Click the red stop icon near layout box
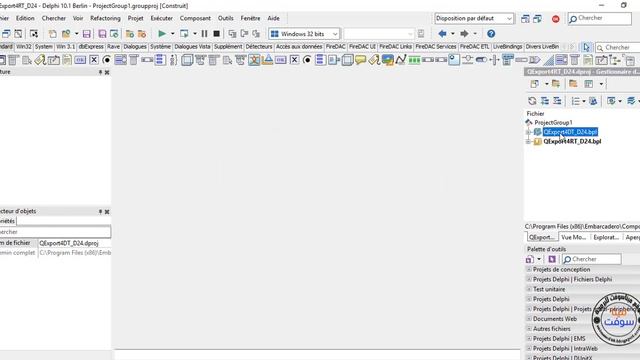Screen dimensions: 640x360 point(556,19)
